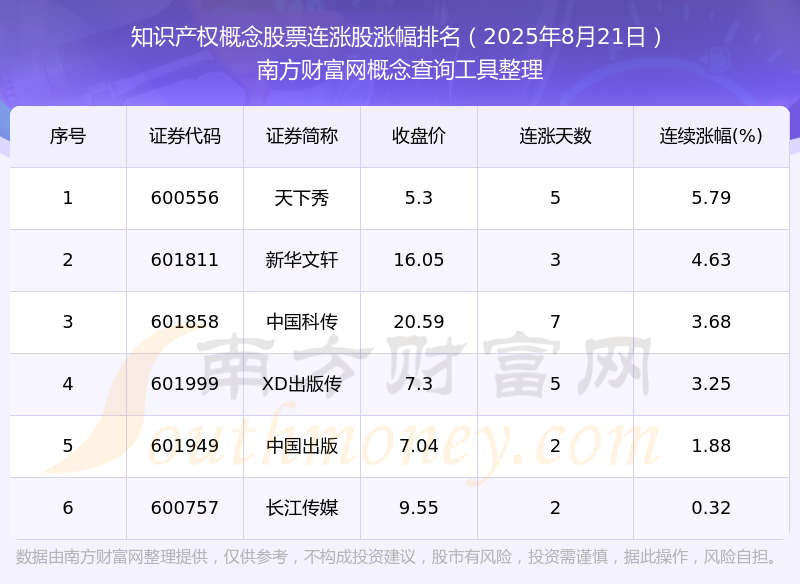The height and width of the screenshot is (584, 800).
Task: Click rising days 3 for 新华文轩
Action: [x=555, y=260]
